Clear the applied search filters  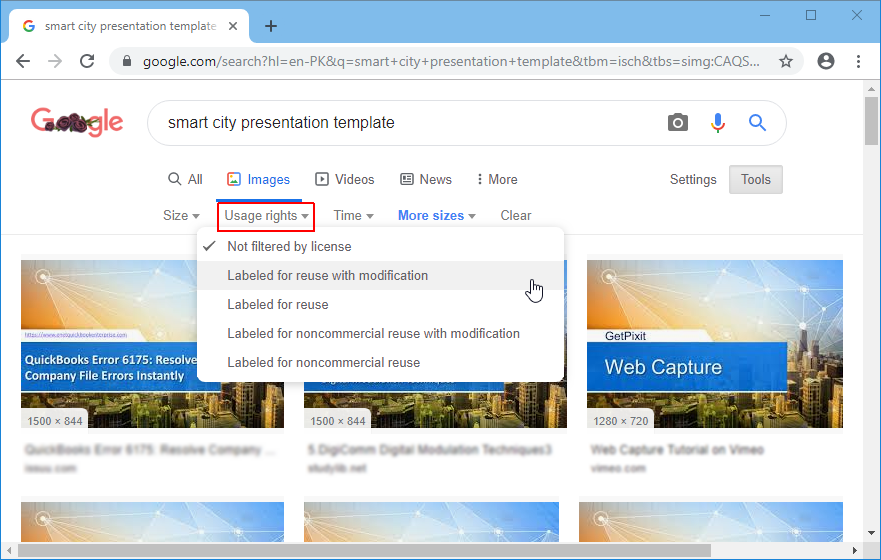click(515, 216)
